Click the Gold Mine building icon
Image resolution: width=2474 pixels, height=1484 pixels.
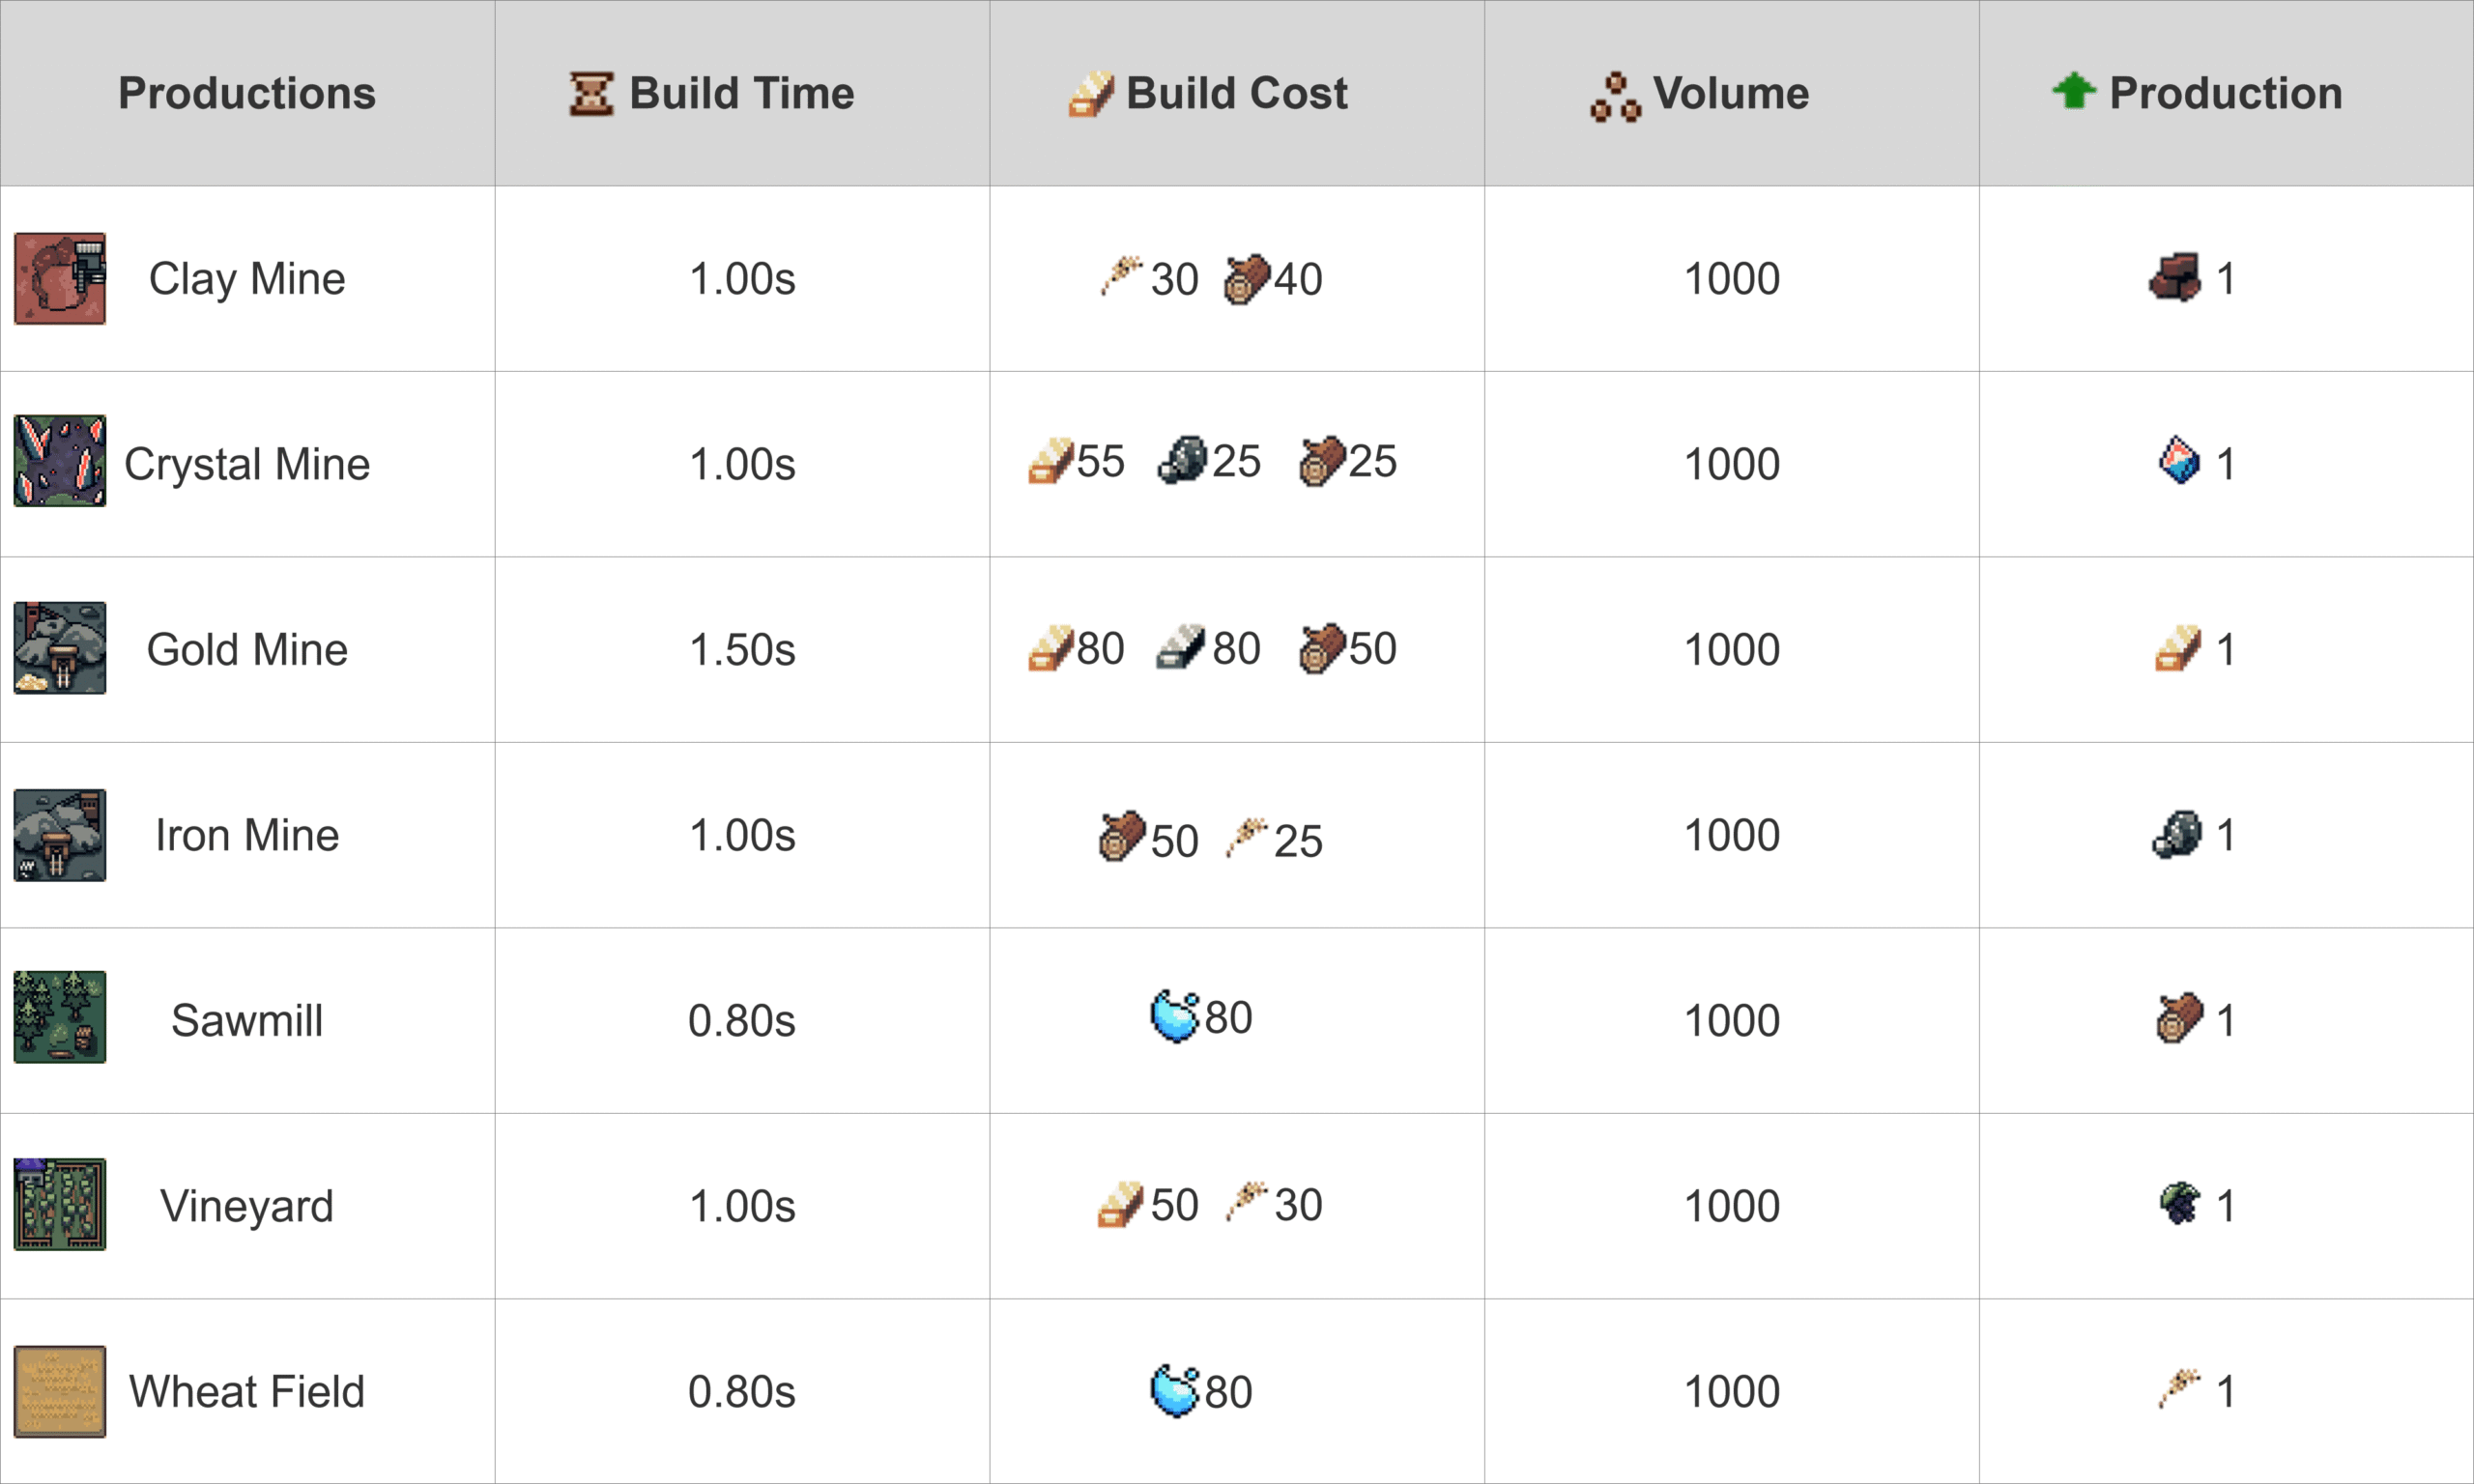pos(60,648)
